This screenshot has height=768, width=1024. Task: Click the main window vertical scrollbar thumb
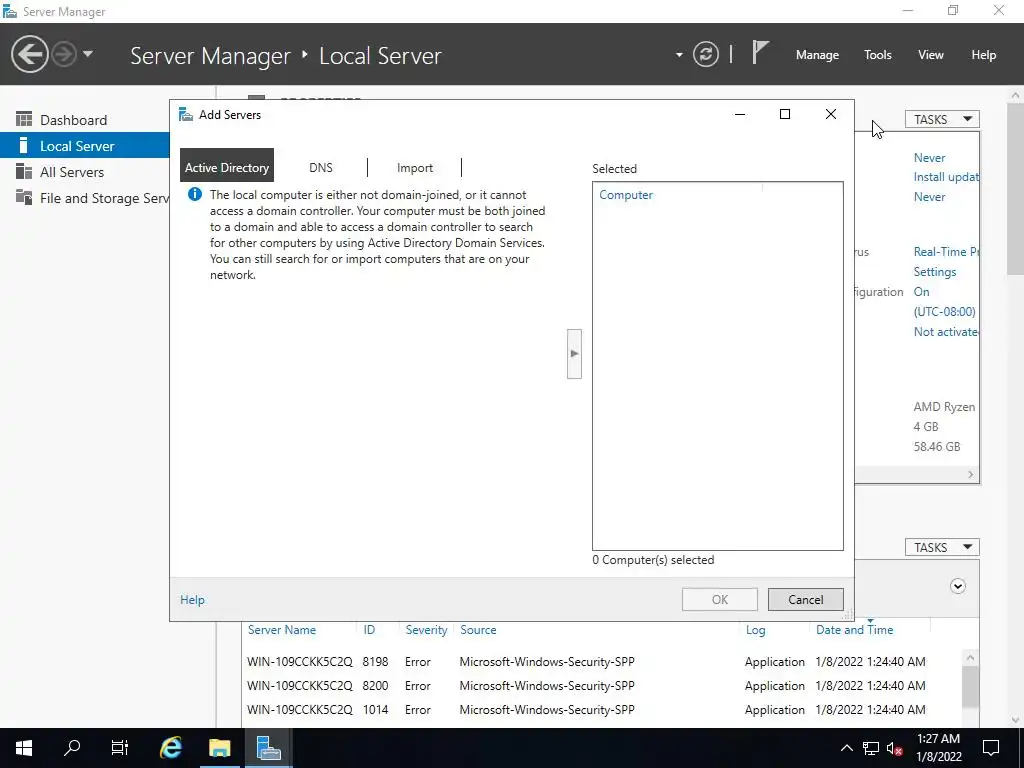coord(1015,188)
